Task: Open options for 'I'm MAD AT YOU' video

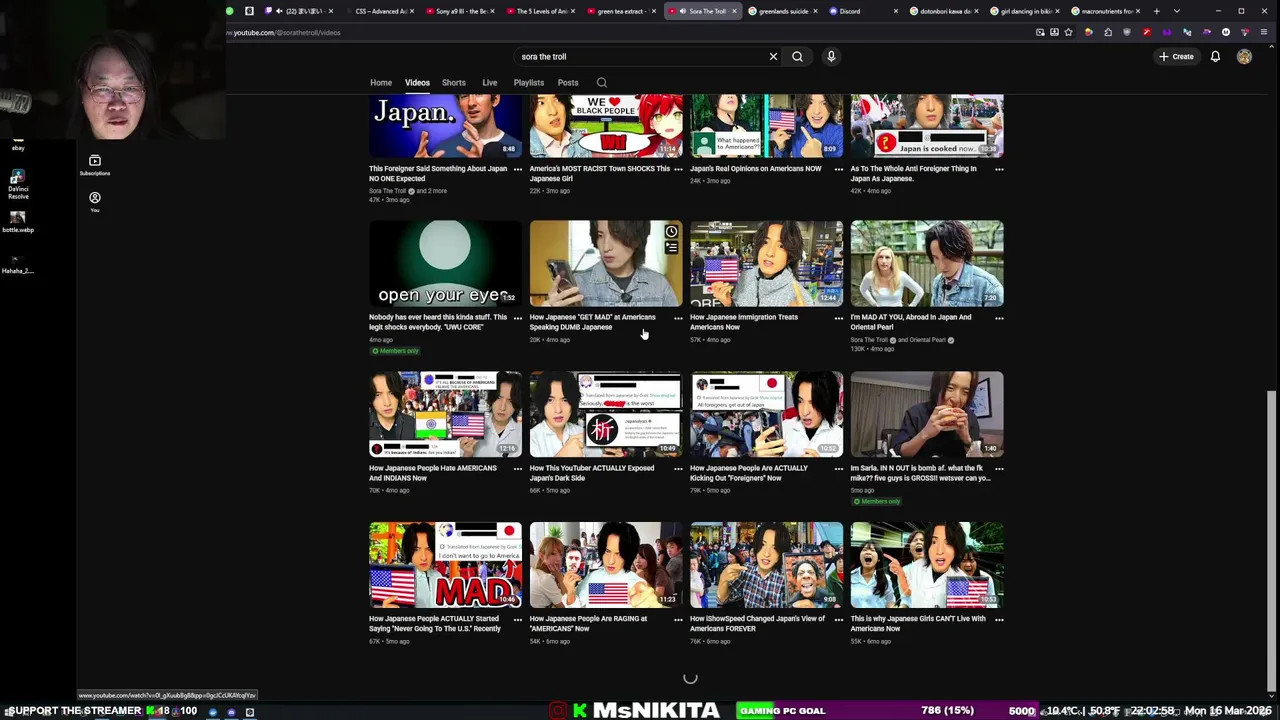Action: (x=999, y=318)
